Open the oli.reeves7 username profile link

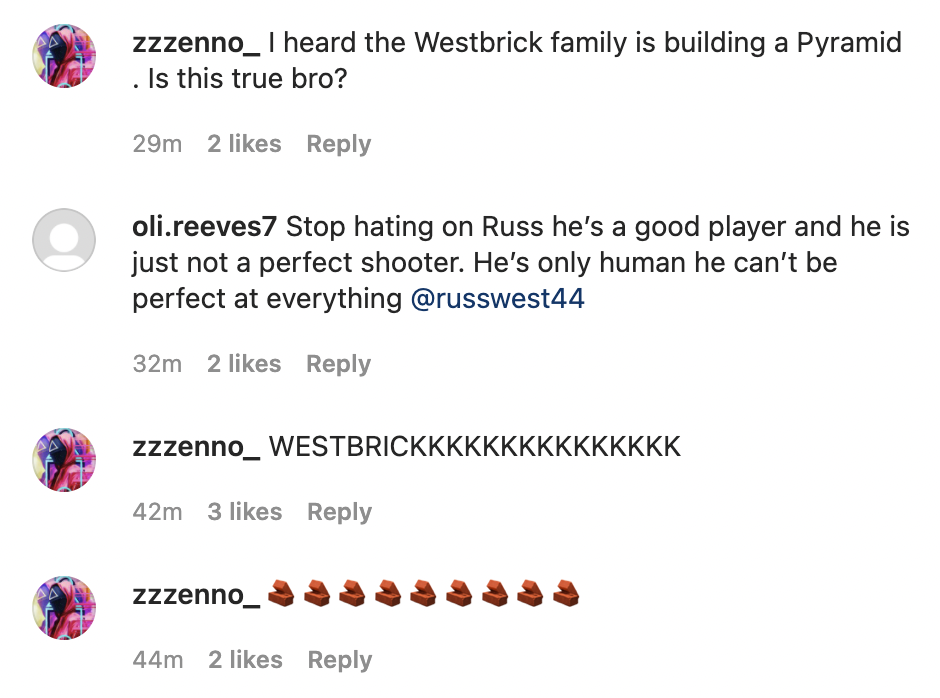point(204,227)
